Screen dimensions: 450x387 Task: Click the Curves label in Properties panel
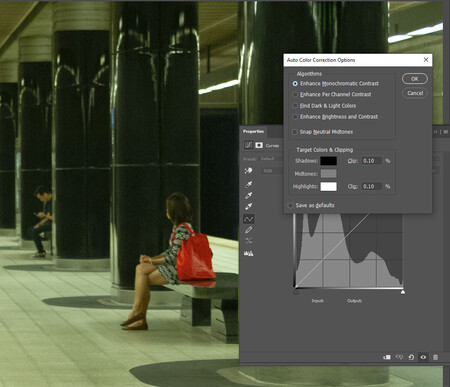[x=272, y=146]
